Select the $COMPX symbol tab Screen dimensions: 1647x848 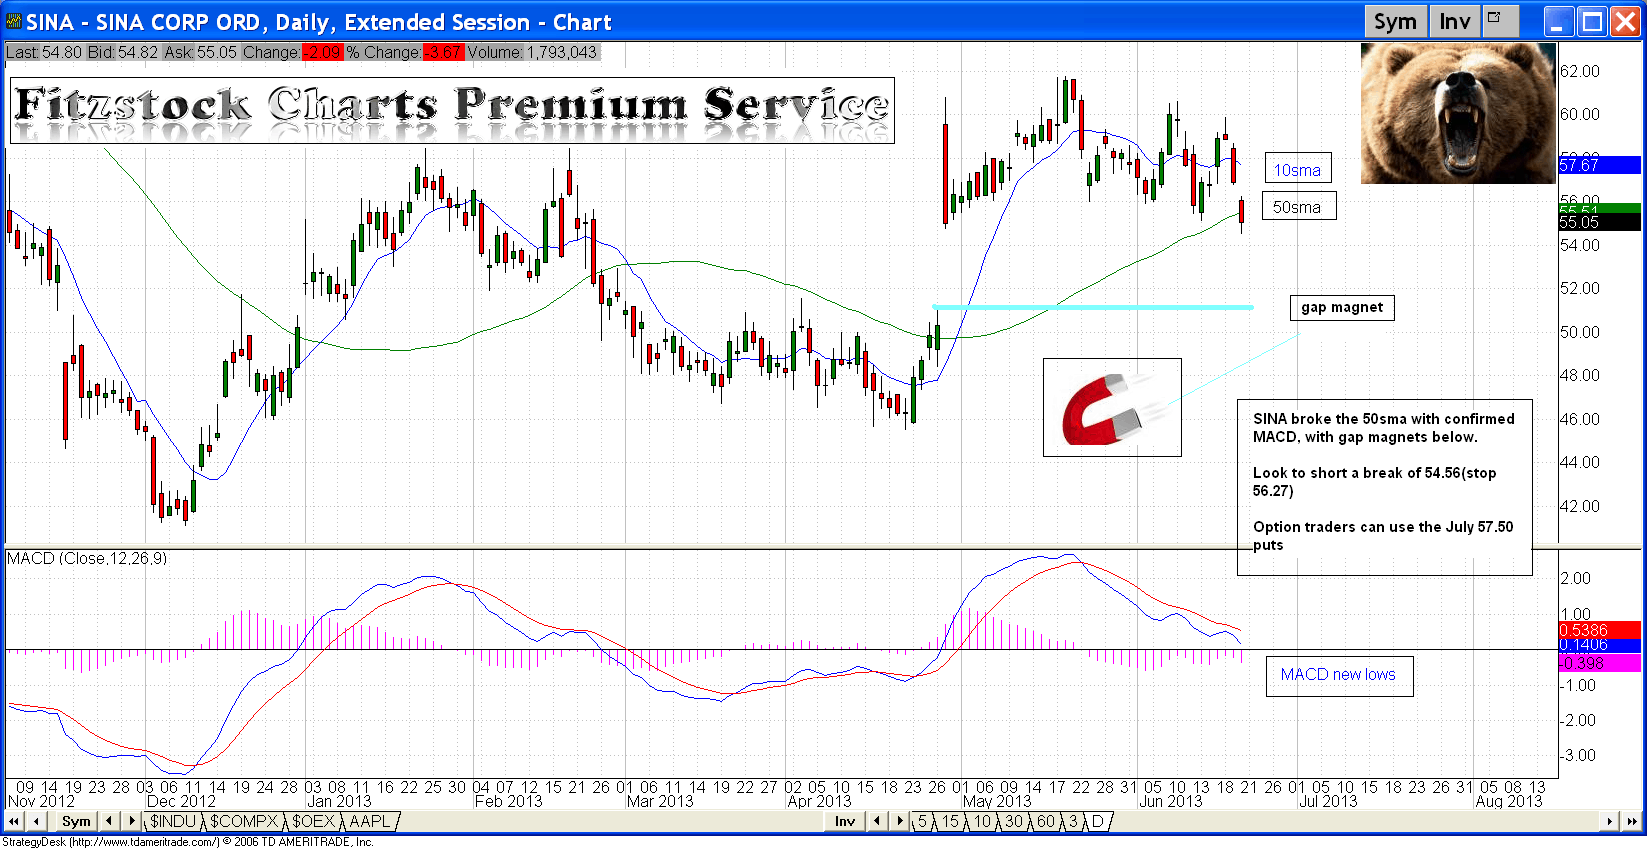click(243, 821)
